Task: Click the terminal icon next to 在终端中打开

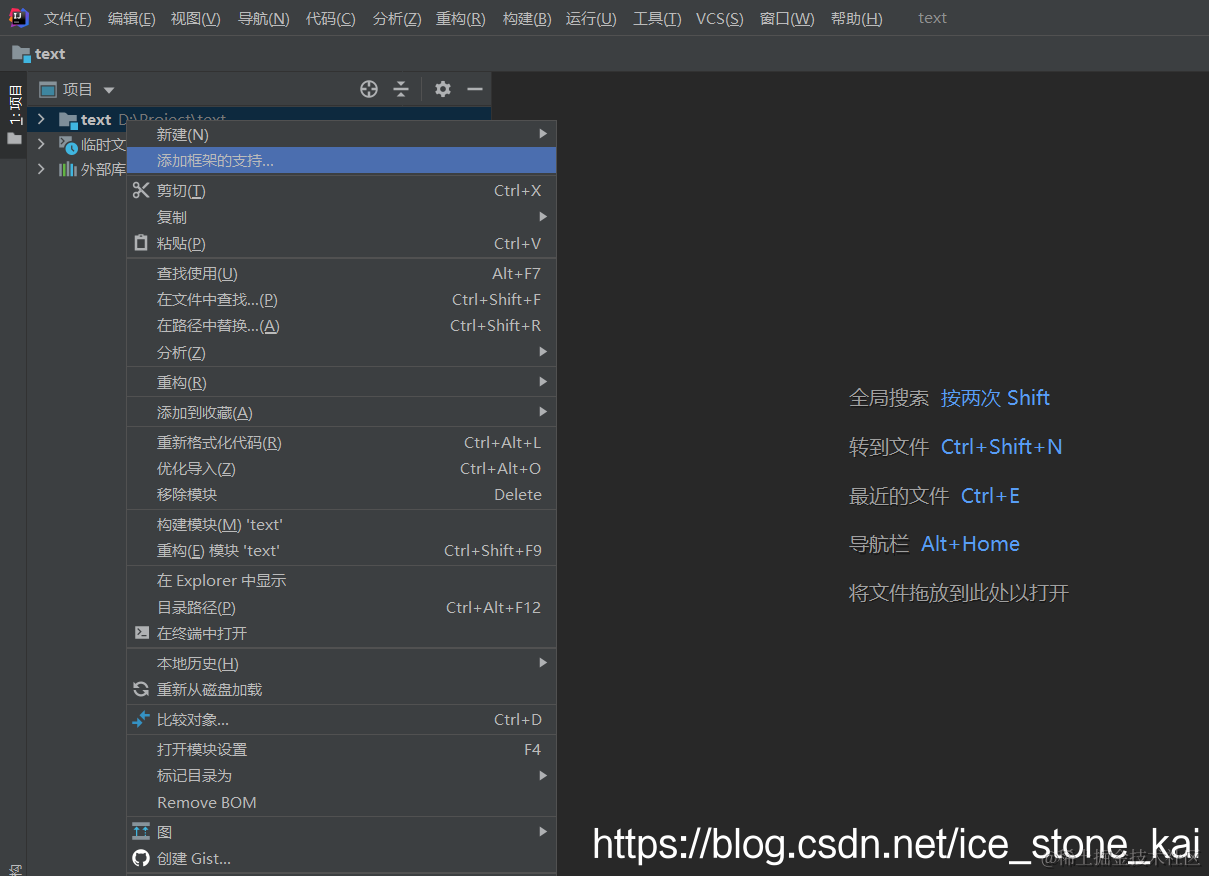Action: 141,633
